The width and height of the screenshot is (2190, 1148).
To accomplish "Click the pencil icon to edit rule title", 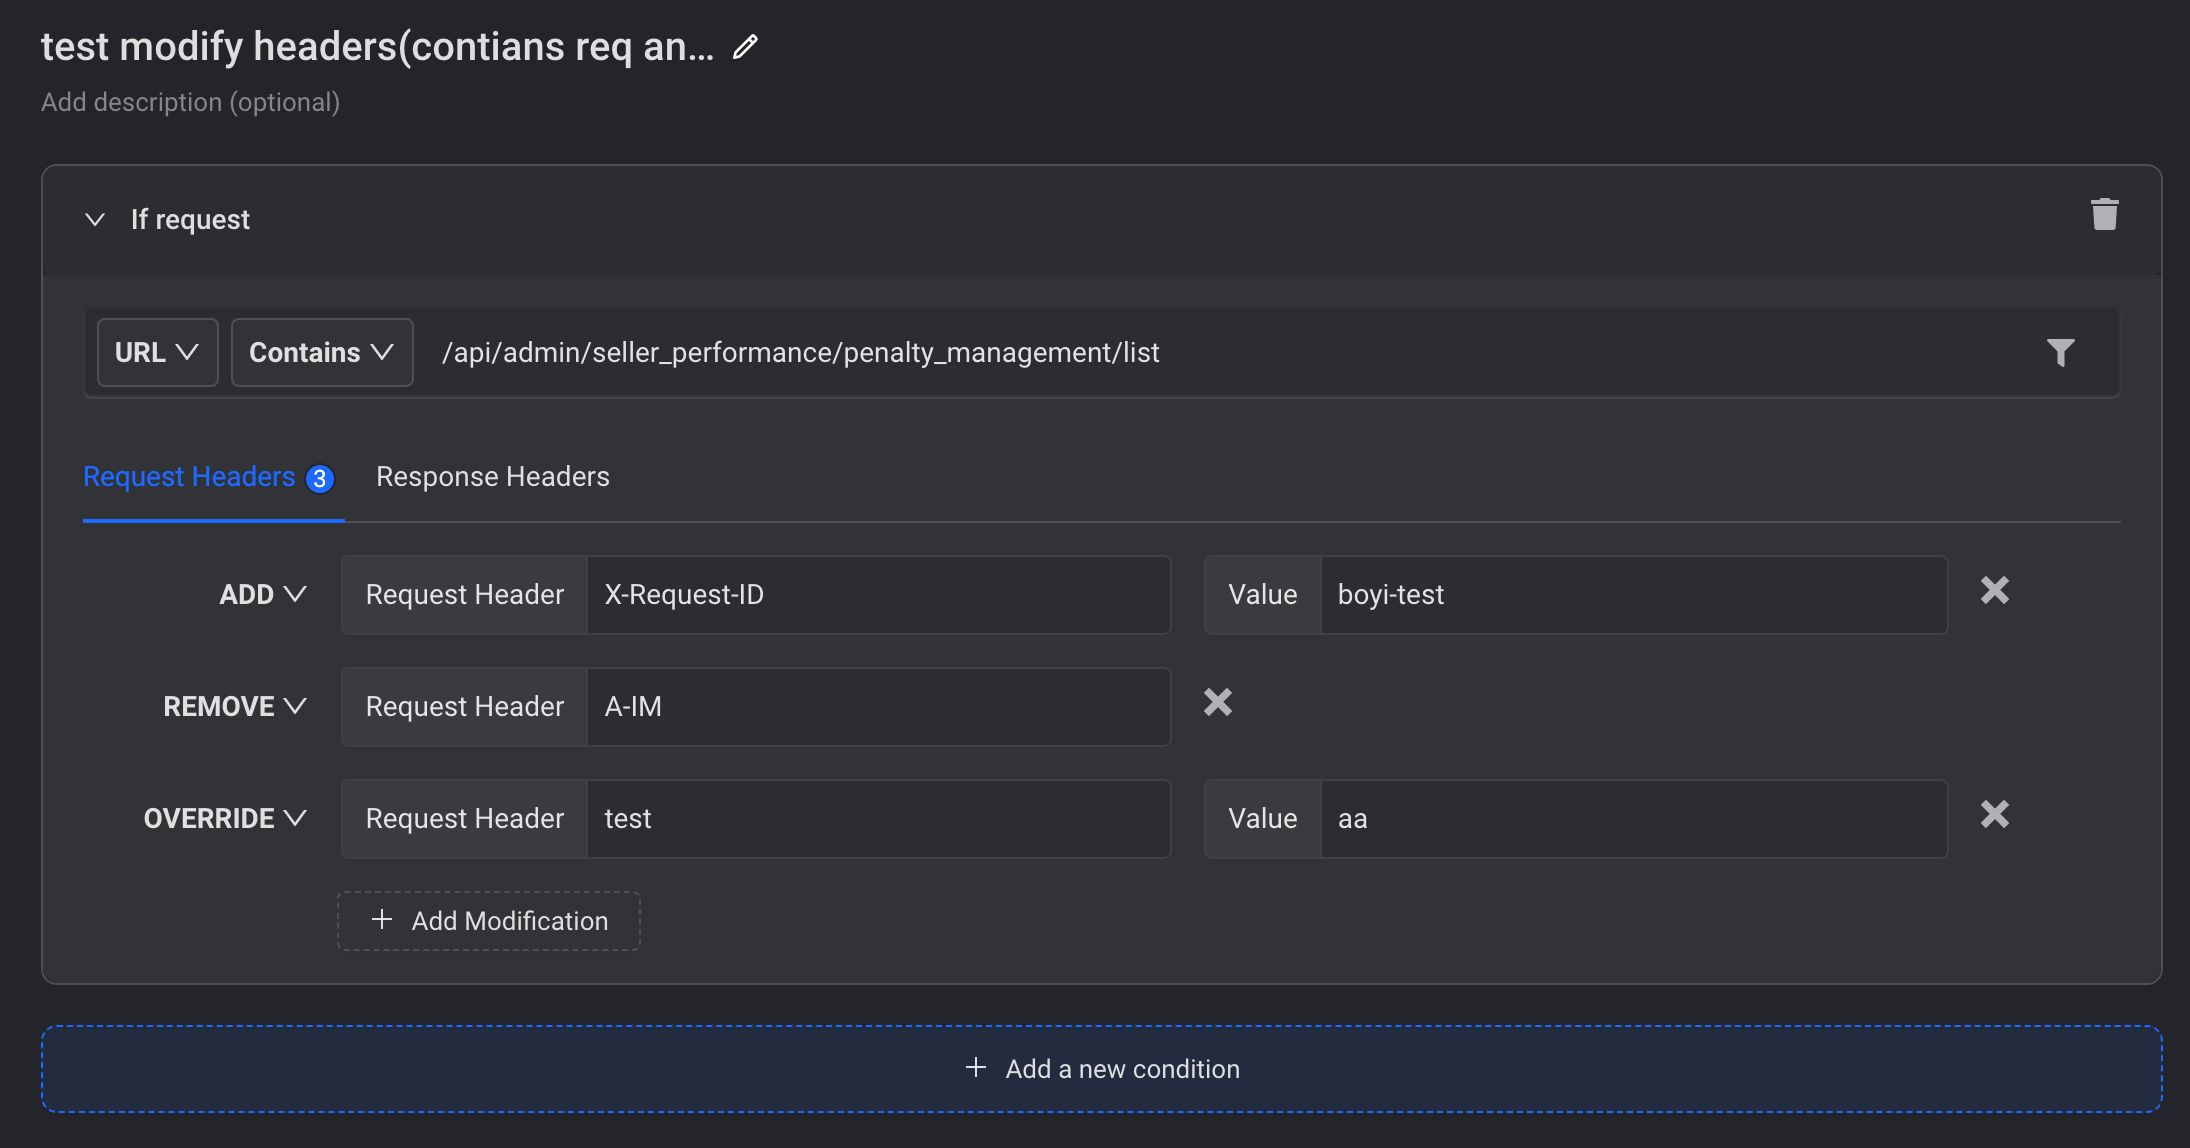I will (x=745, y=47).
